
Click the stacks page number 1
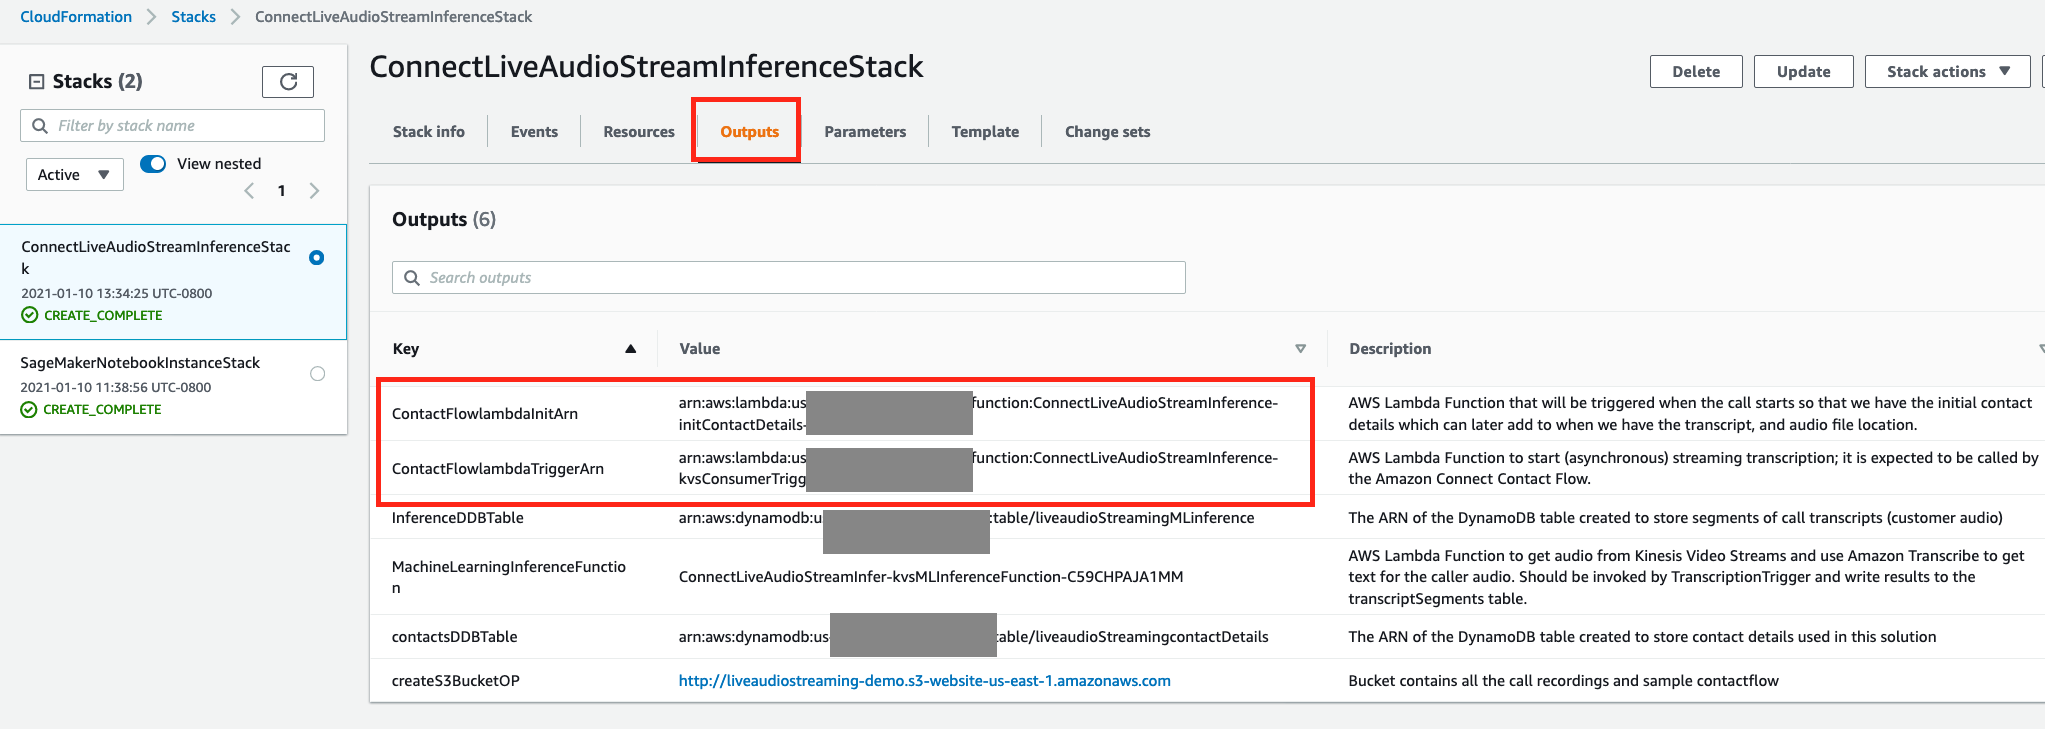(282, 191)
